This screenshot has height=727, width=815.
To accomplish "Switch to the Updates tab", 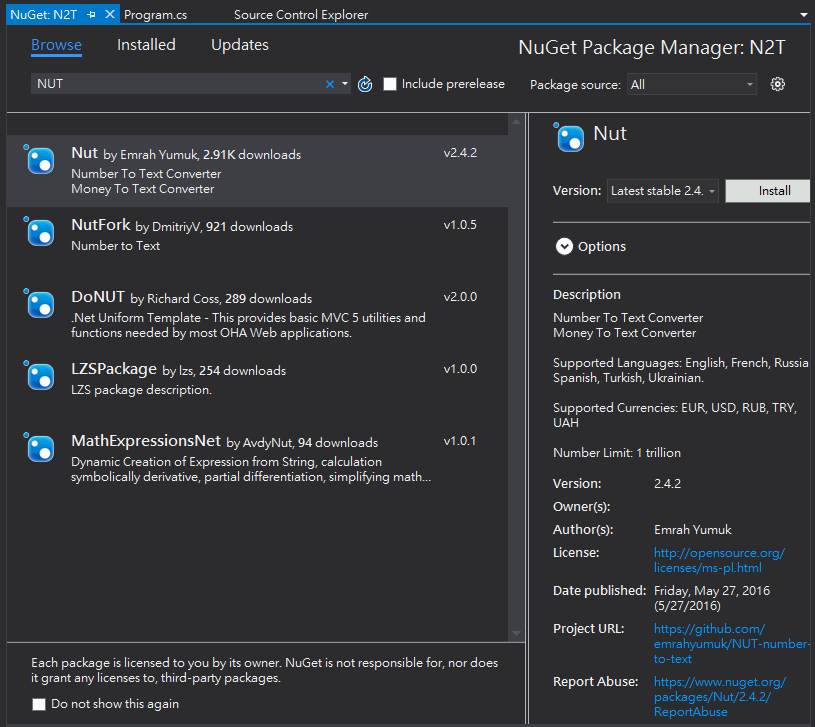I will point(240,45).
